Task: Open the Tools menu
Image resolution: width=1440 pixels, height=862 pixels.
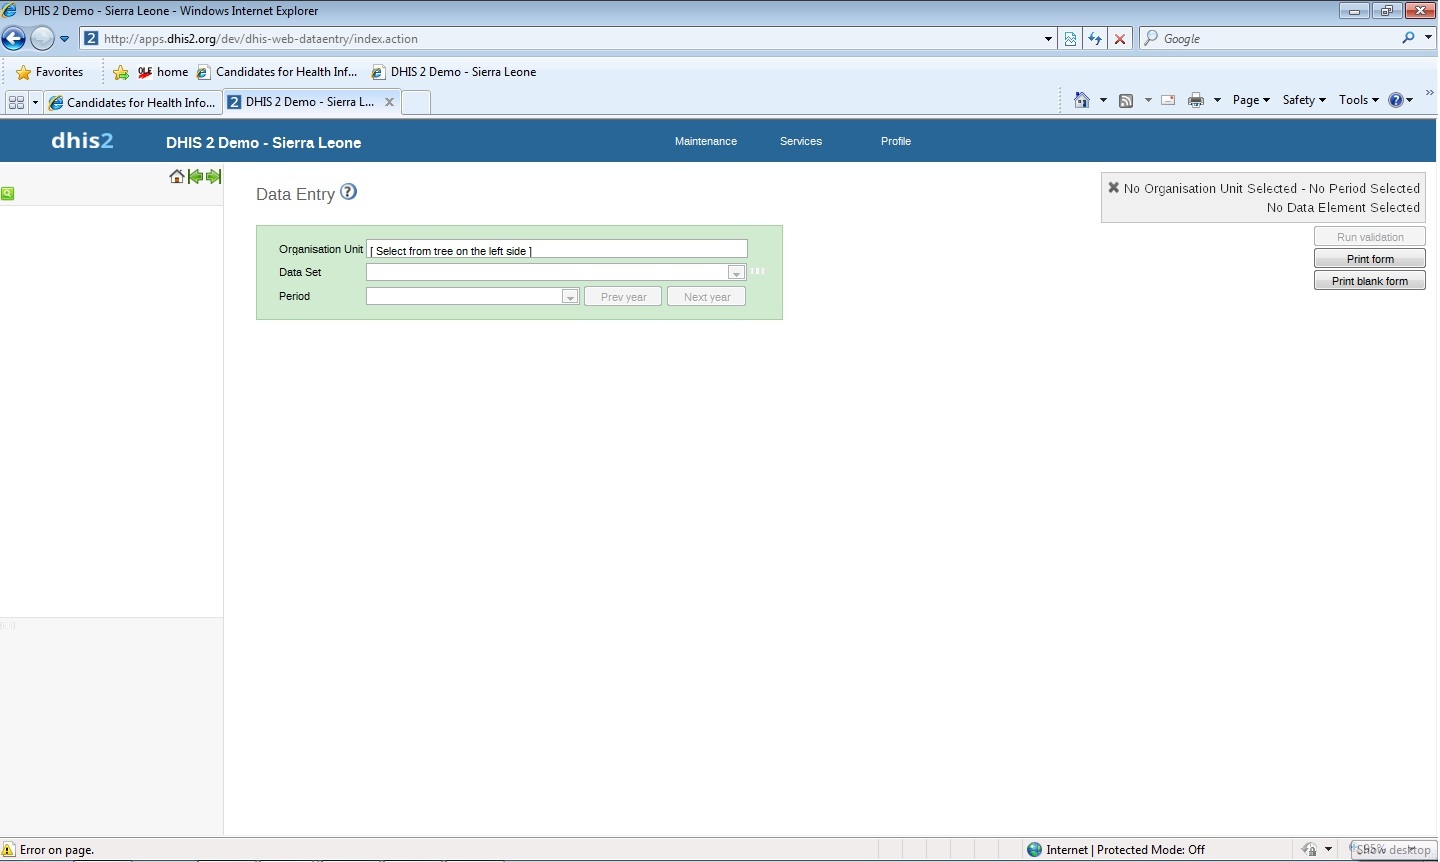Action: pos(1359,100)
